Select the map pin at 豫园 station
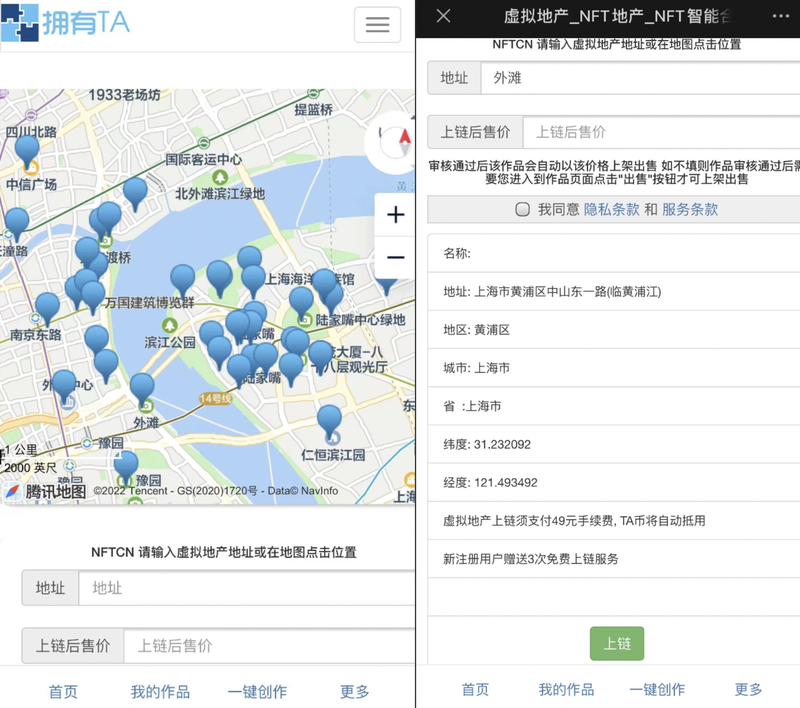This screenshot has width=800, height=708. click(126, 467)
